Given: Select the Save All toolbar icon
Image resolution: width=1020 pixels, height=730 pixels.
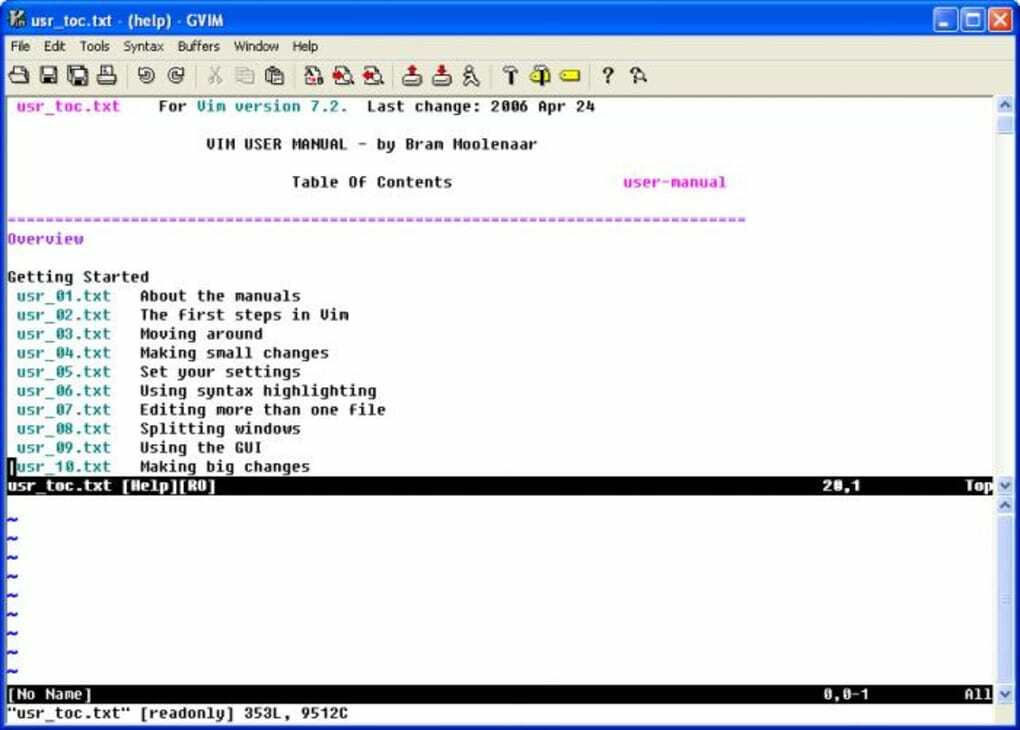Looking at the screenshot, I should pos(78,75).
